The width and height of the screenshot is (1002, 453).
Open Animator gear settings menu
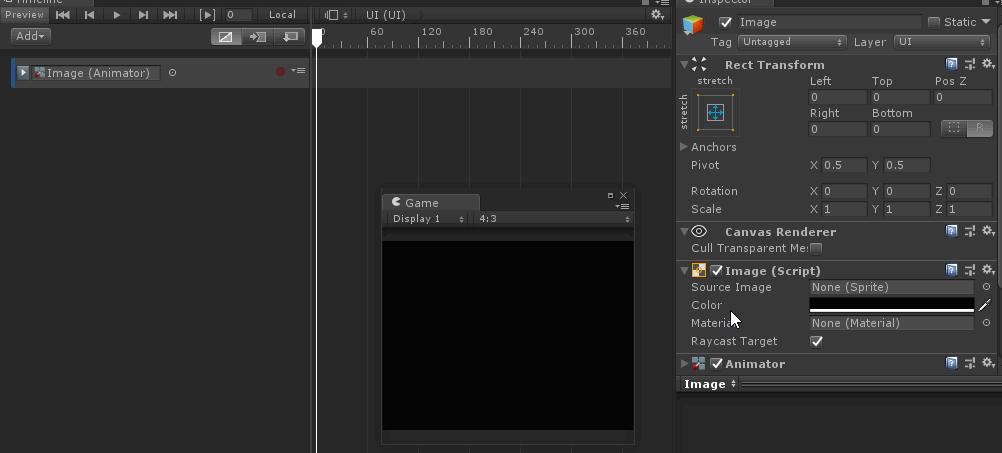tap(989, 363)
